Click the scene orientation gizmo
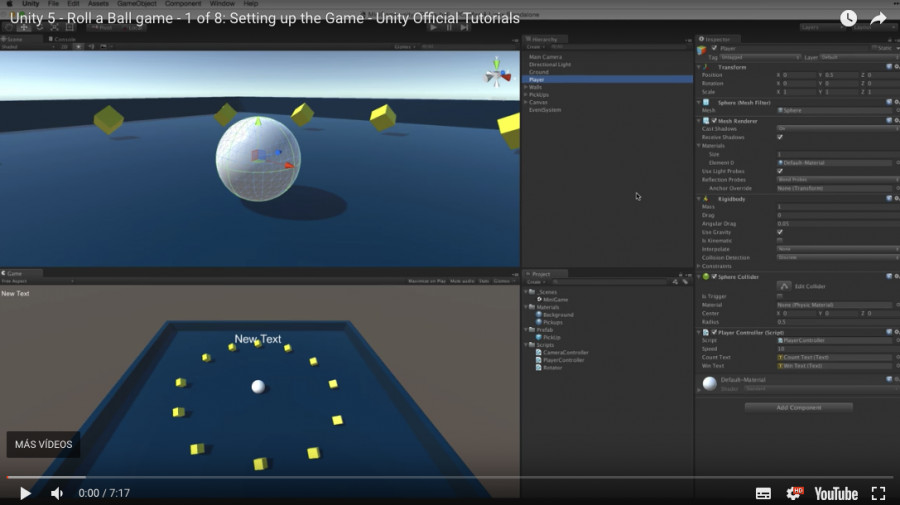Image resolution: width=900 pixels, height=505 pixels. click(497, 73)
